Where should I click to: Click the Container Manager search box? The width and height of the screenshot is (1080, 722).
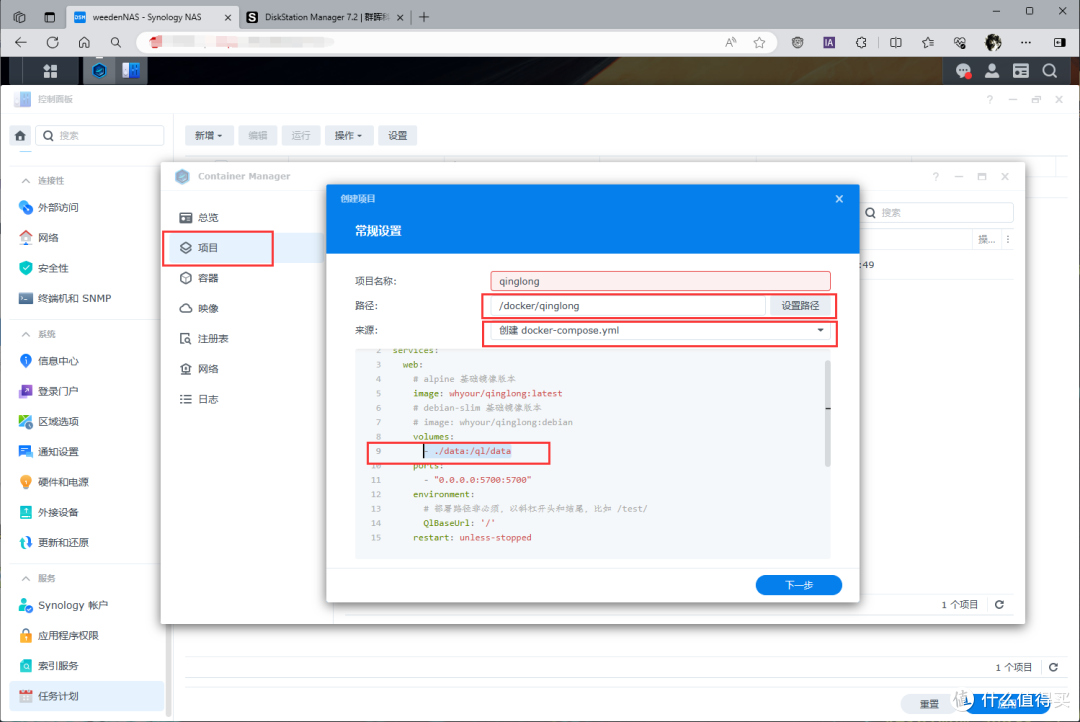click(x=938, y=213)
